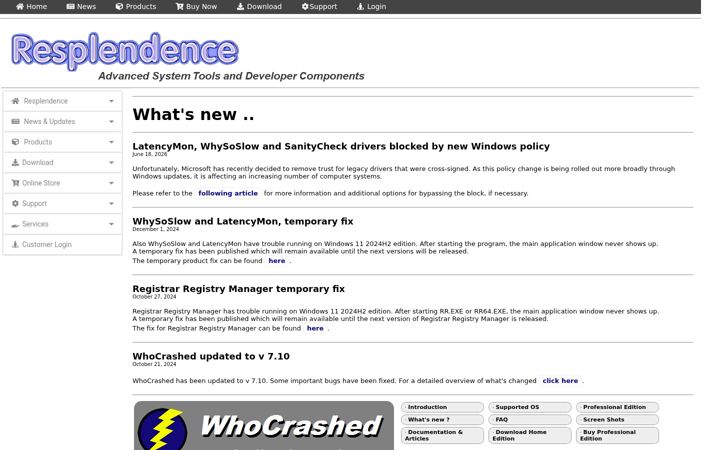Viewport: 720px width, 450px height.
Task: Click 'Advanced System Tools and Developer Components' tagline
Action: (231, 76)
